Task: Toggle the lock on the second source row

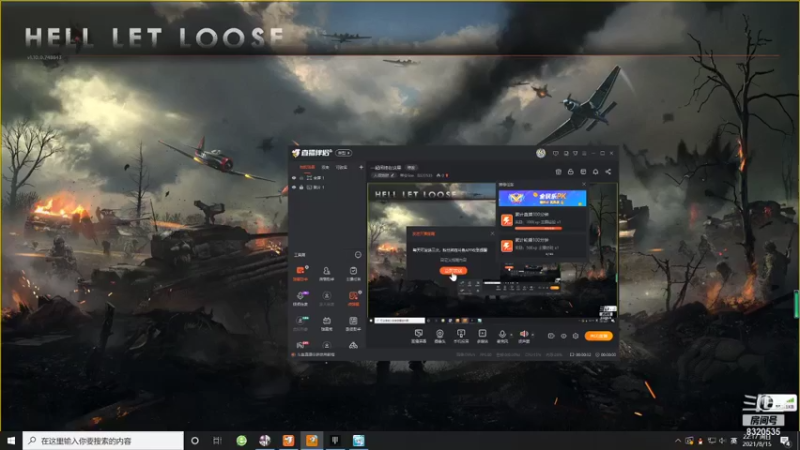Action: tap(302, 187)
